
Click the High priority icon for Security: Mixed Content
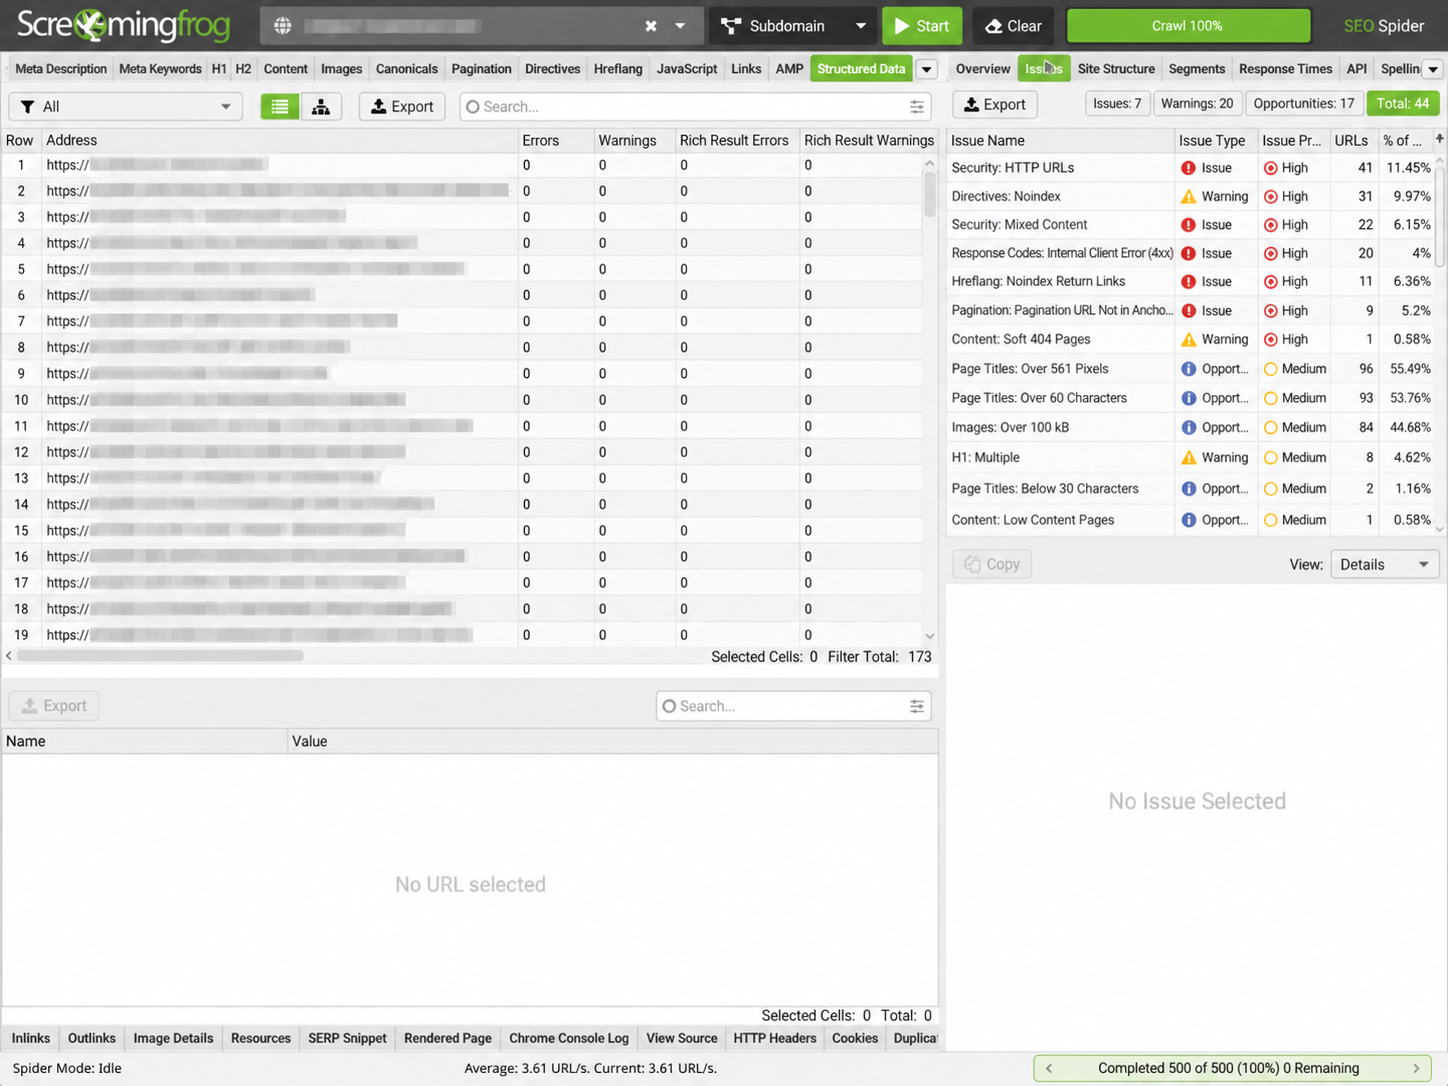coord(1270,225)
